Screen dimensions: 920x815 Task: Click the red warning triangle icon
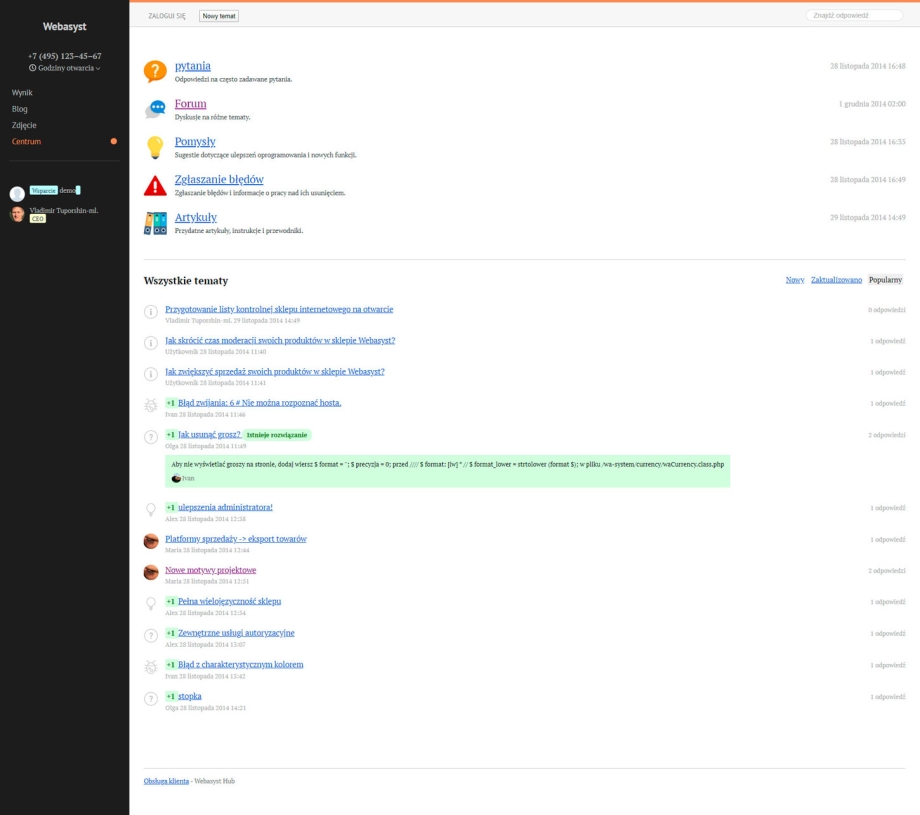tap(155, 185)
